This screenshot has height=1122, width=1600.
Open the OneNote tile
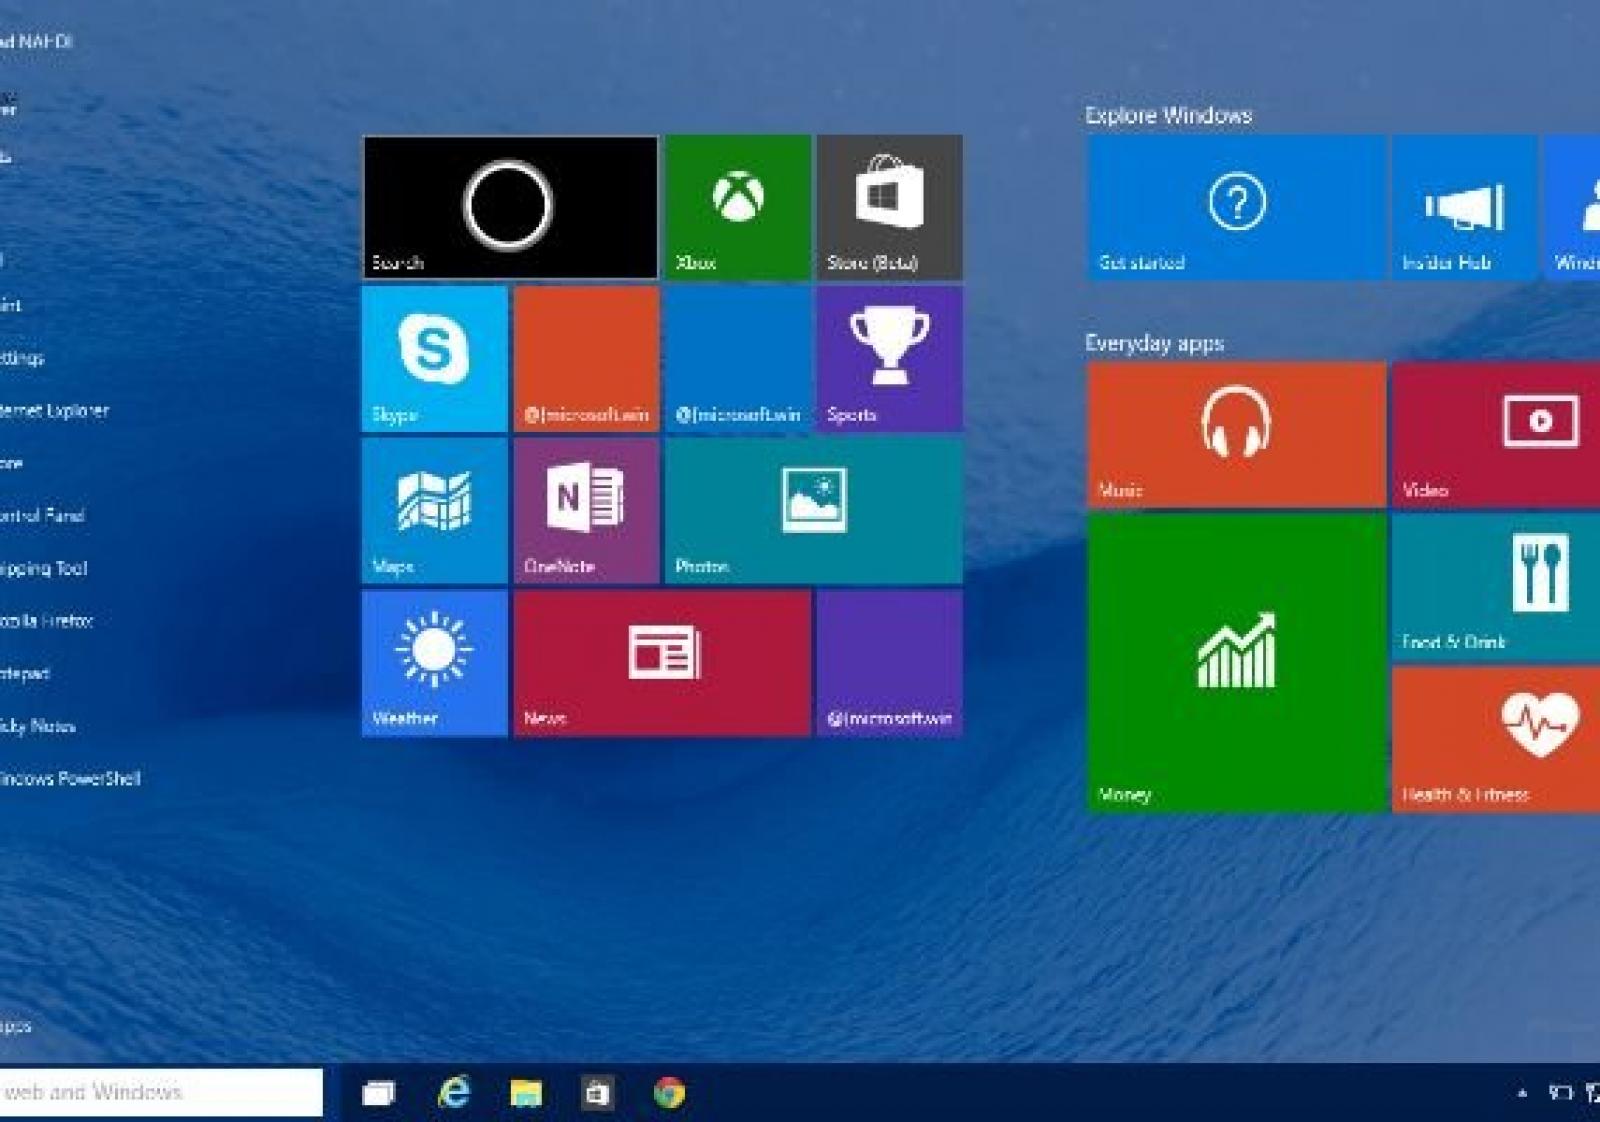[586, 511]
